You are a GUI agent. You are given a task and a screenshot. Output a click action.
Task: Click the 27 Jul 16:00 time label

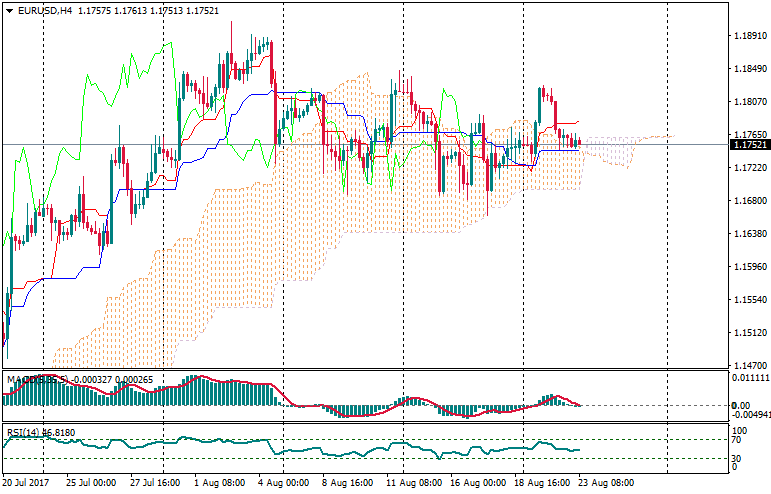coord(155,482)
